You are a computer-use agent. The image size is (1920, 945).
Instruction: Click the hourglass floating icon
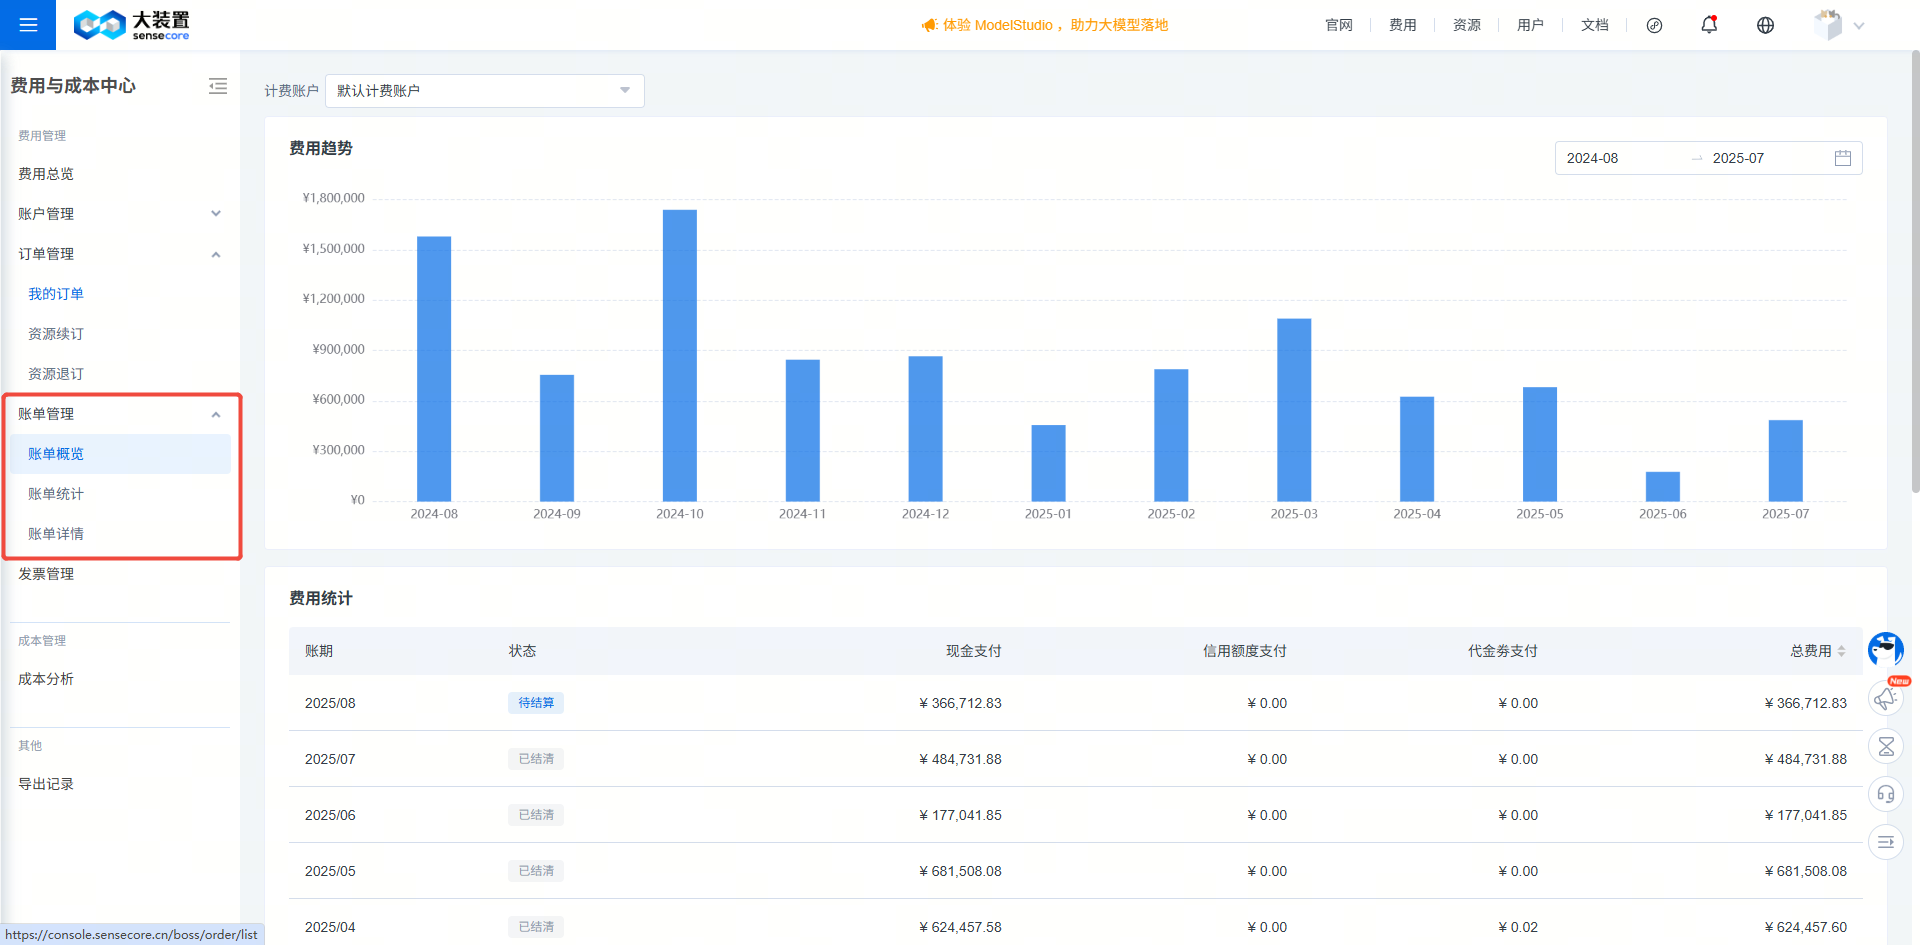[x=1886, y=746]
